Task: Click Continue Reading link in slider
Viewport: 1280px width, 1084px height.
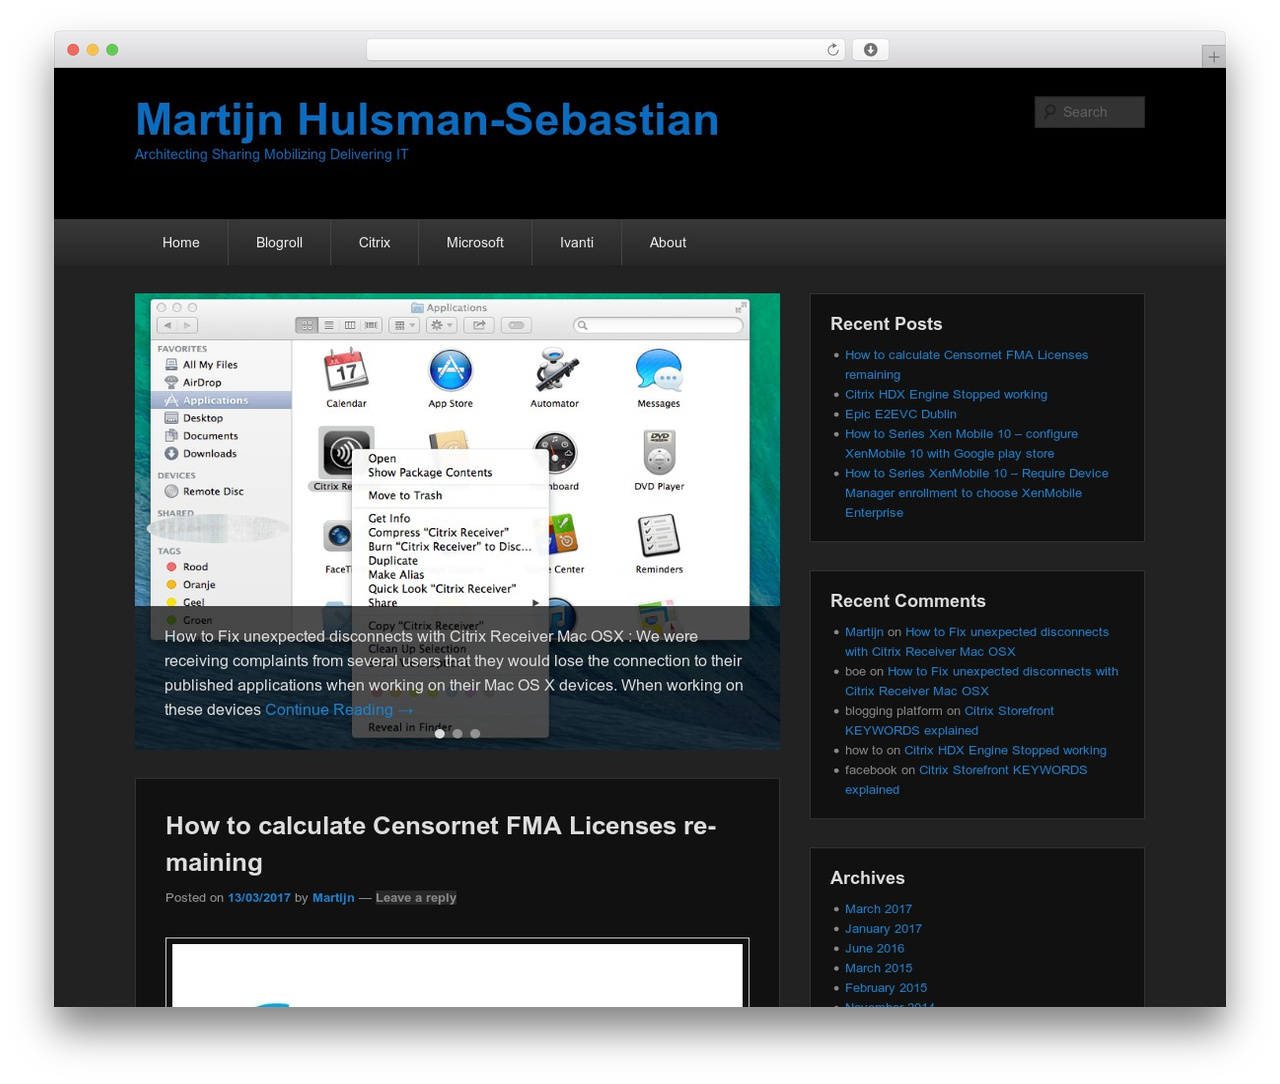Action: tap(339, 709)
